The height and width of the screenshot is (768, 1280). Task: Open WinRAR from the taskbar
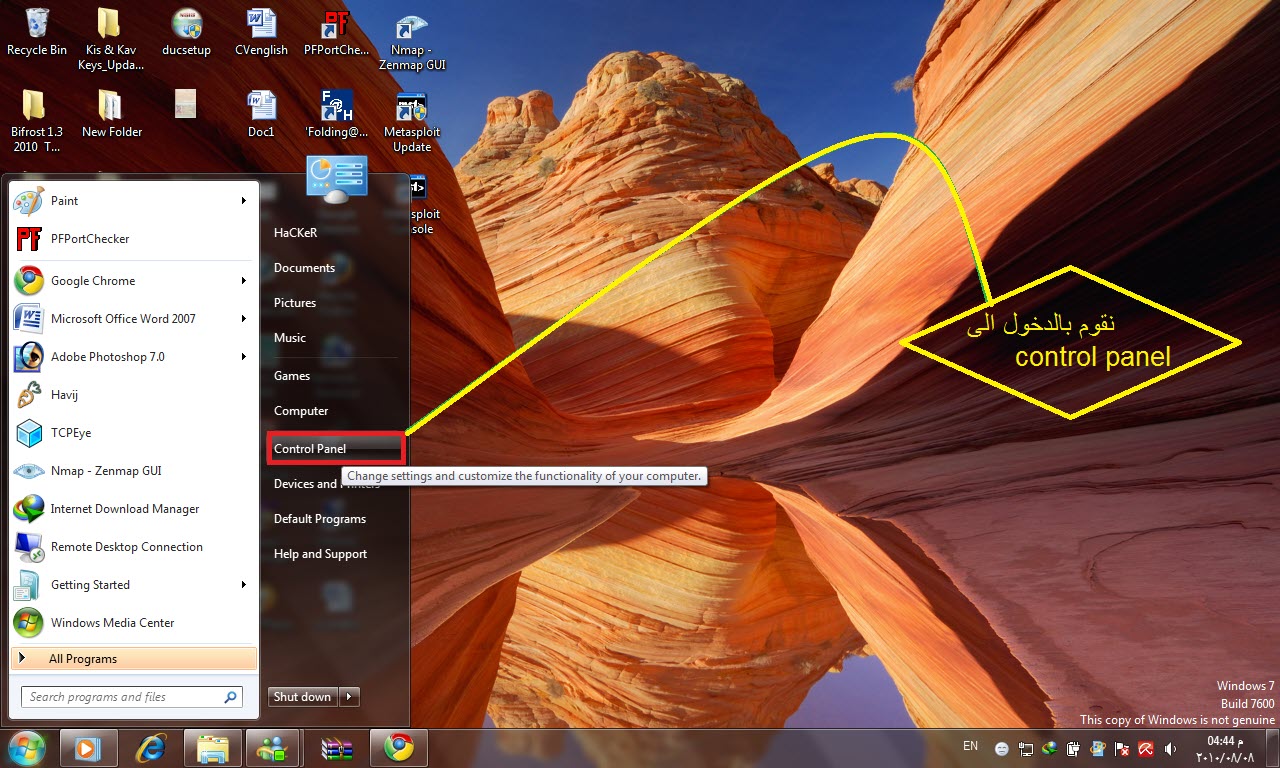(337, 748)
